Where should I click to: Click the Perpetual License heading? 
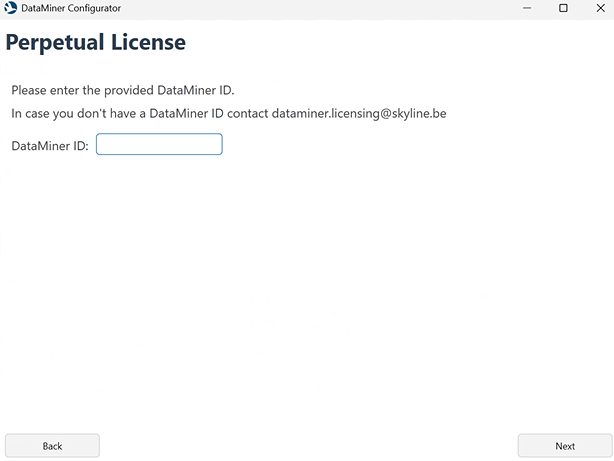point(96,42)
